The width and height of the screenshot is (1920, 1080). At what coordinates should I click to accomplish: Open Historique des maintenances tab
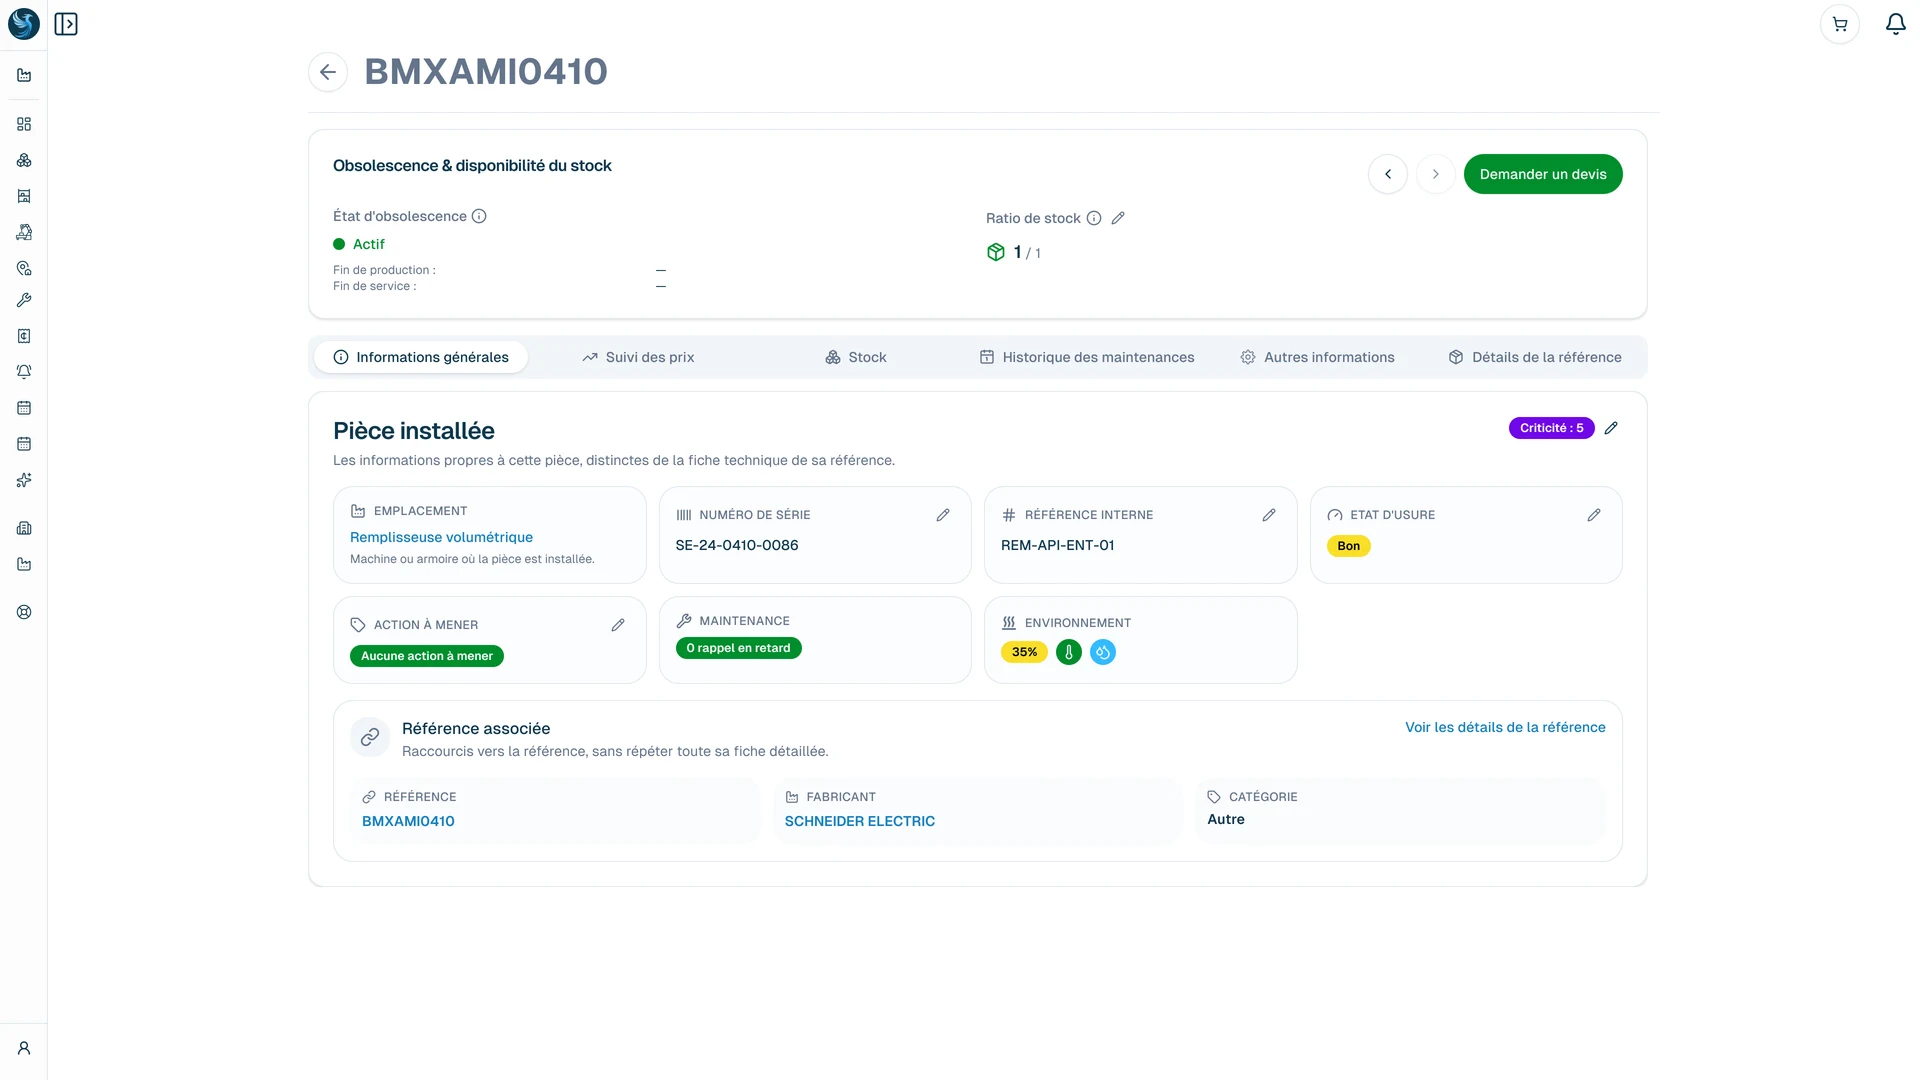(1087, 357)
